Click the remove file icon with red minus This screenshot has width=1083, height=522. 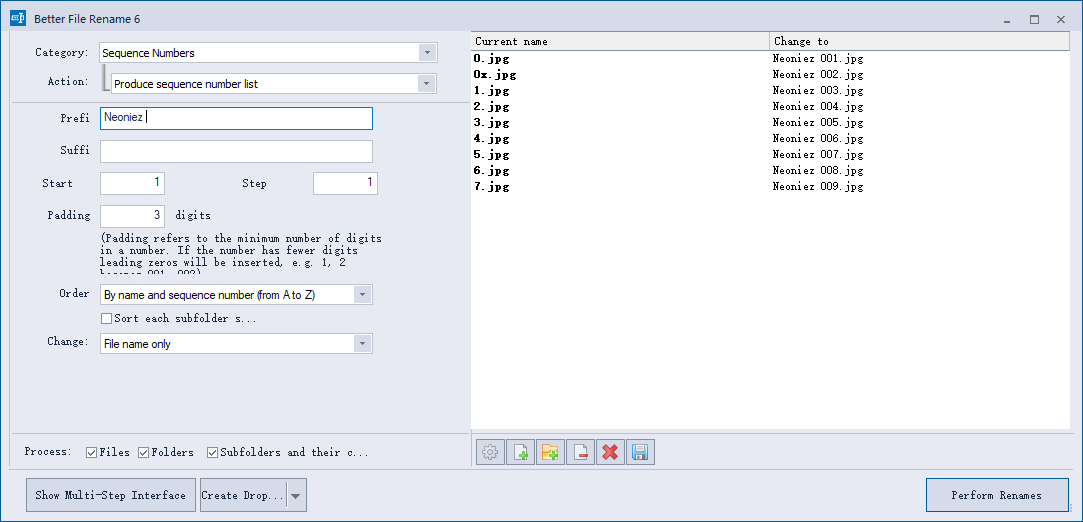(580, 452)
